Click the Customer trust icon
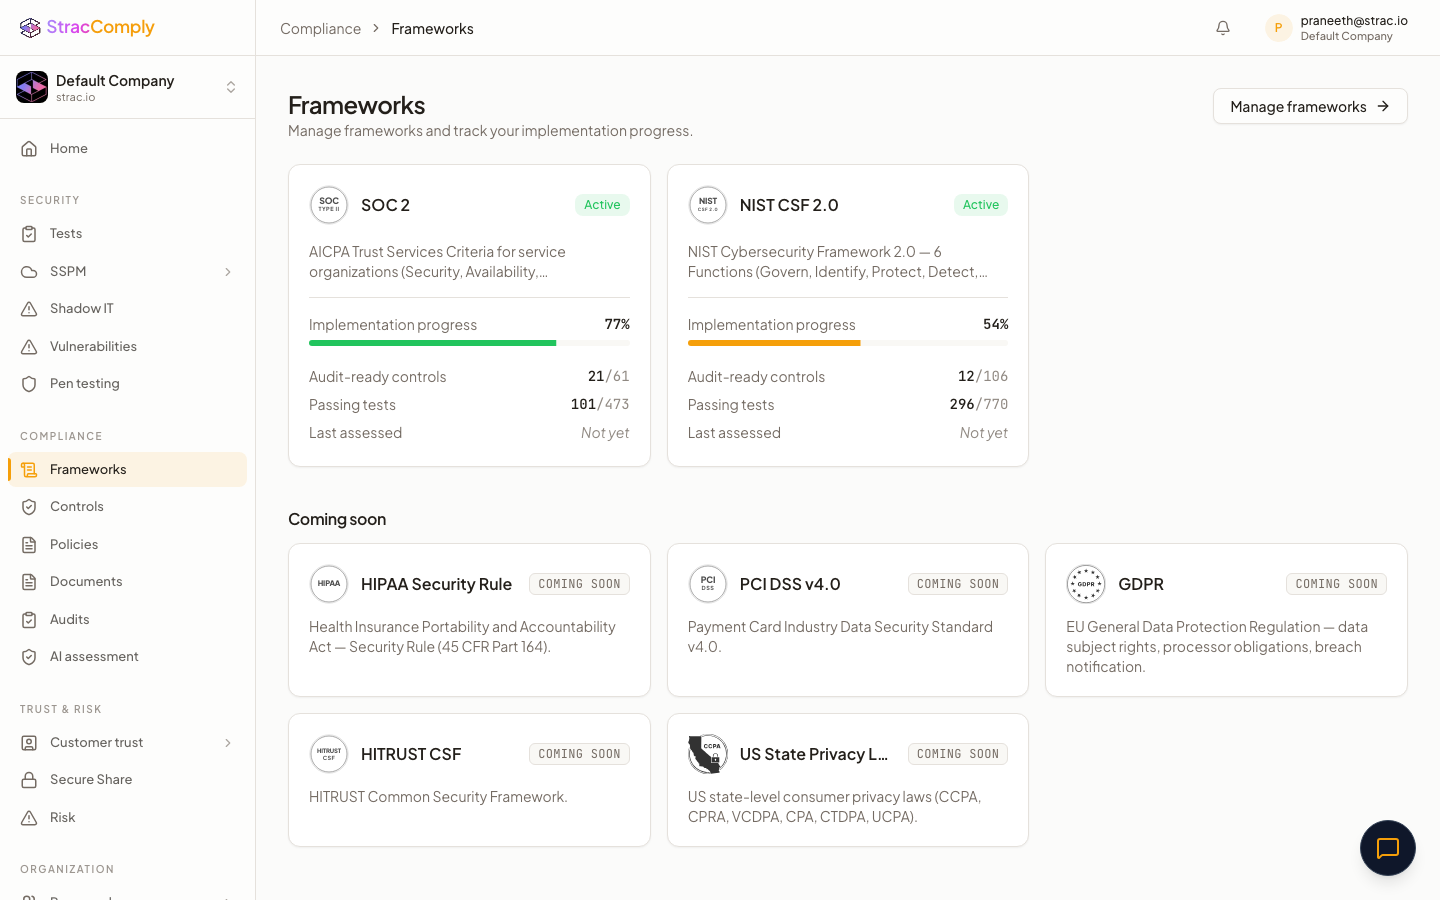This screenshot has width=1440, height=900. click(x=29, y=743)
